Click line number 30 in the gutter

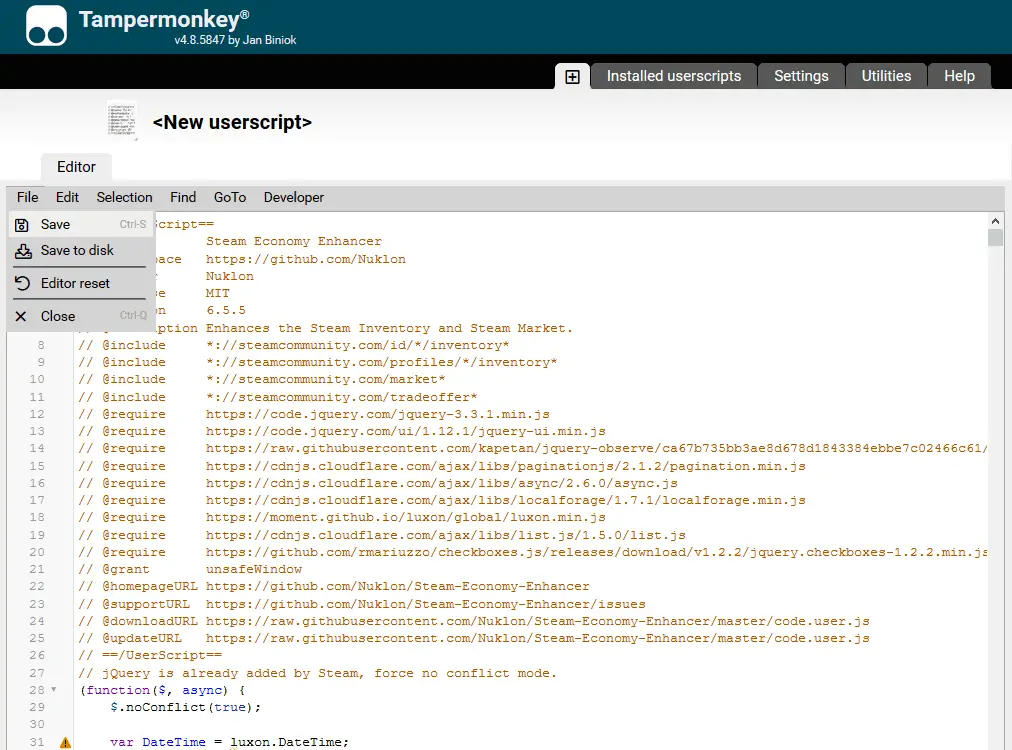click(x=37, y=725)
